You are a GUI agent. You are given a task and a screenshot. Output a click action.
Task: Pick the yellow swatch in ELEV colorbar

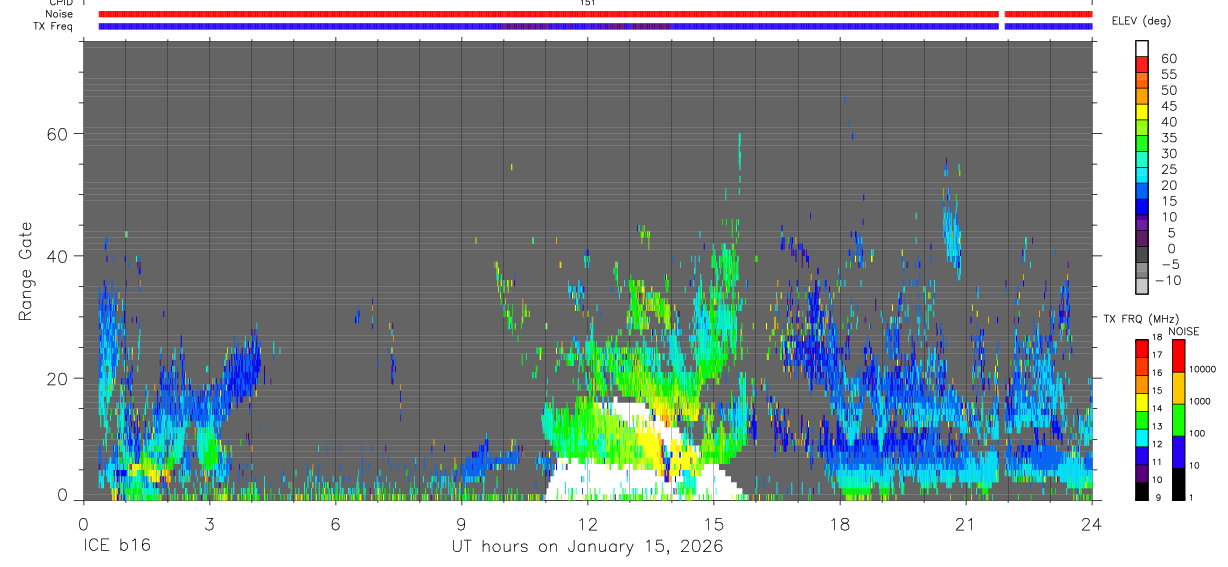click(1142, 111)
